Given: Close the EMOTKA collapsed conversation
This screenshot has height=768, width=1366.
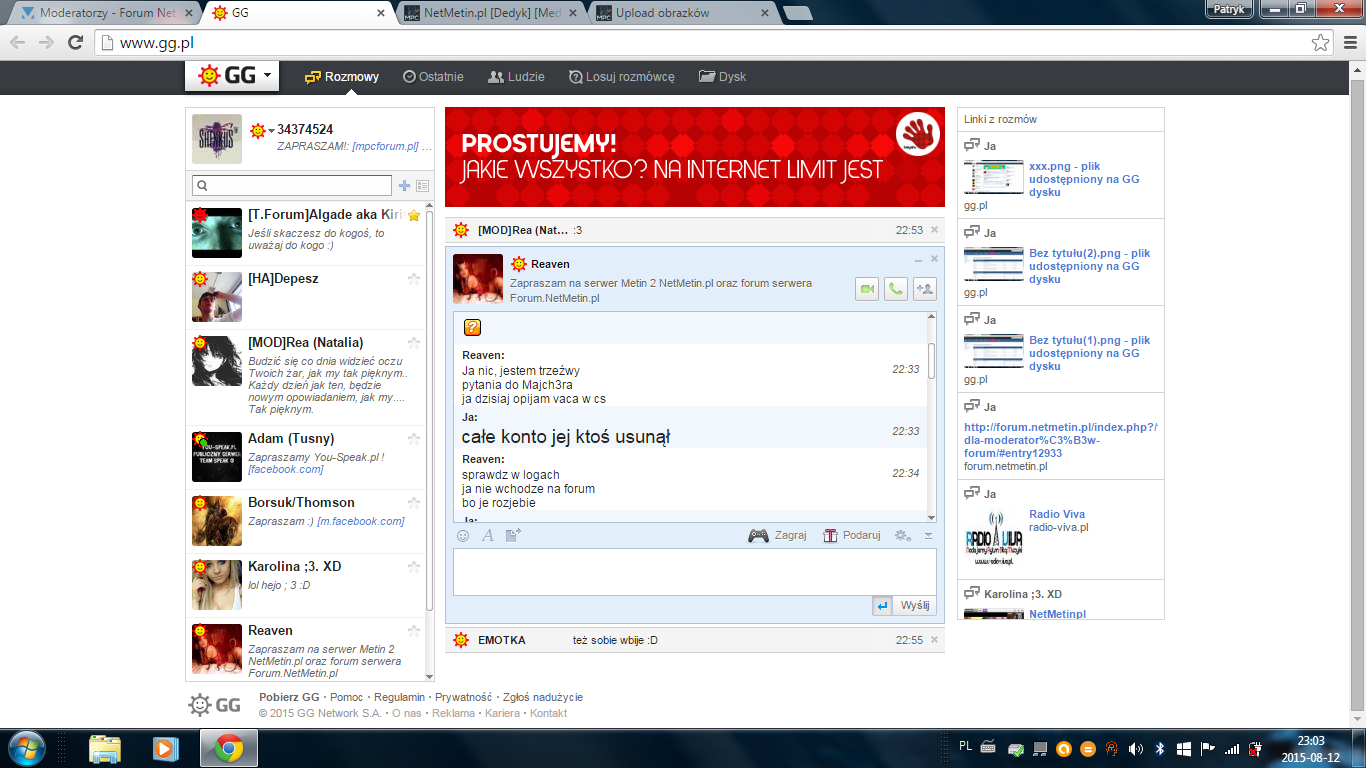Looking at the screenshot, I should (934, 640).
